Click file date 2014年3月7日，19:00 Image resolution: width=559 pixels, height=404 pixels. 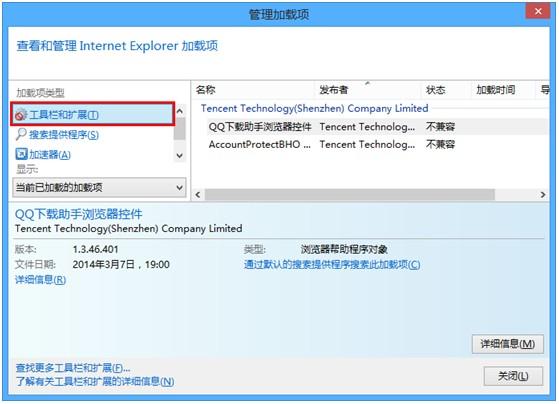[121, 265]
